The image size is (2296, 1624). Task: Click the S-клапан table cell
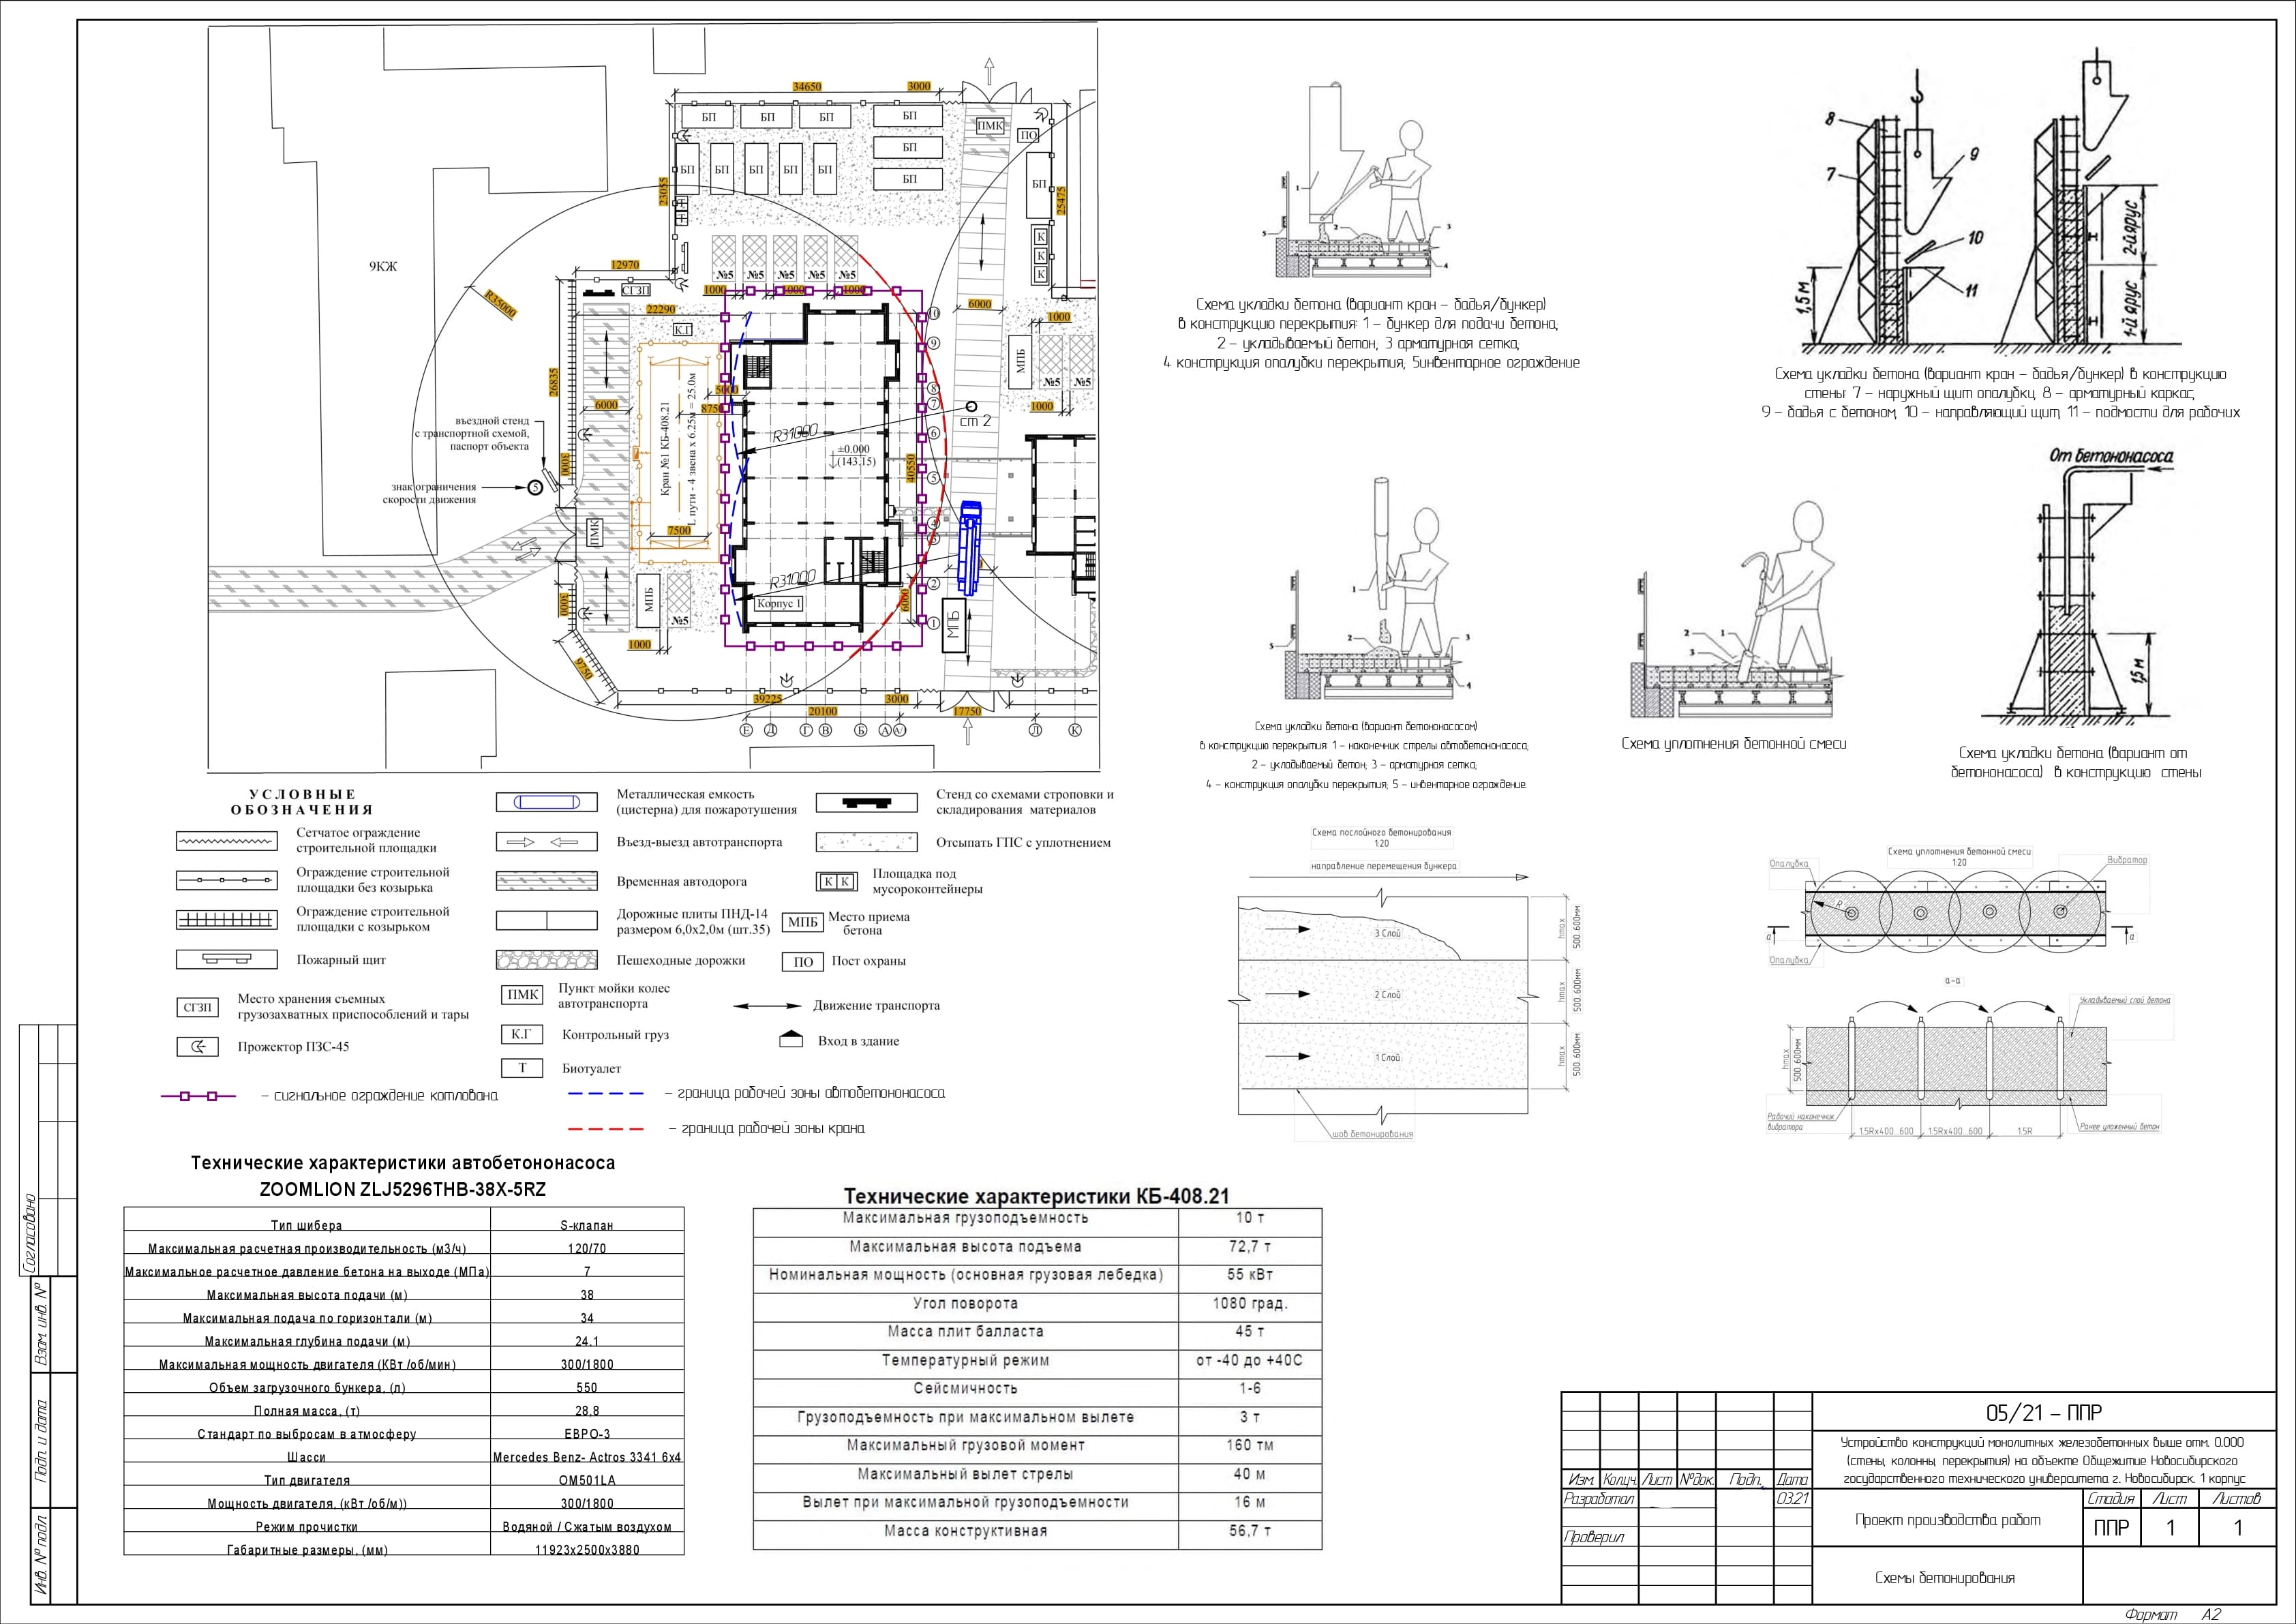pyautogui.click(x=587, y=1225)
